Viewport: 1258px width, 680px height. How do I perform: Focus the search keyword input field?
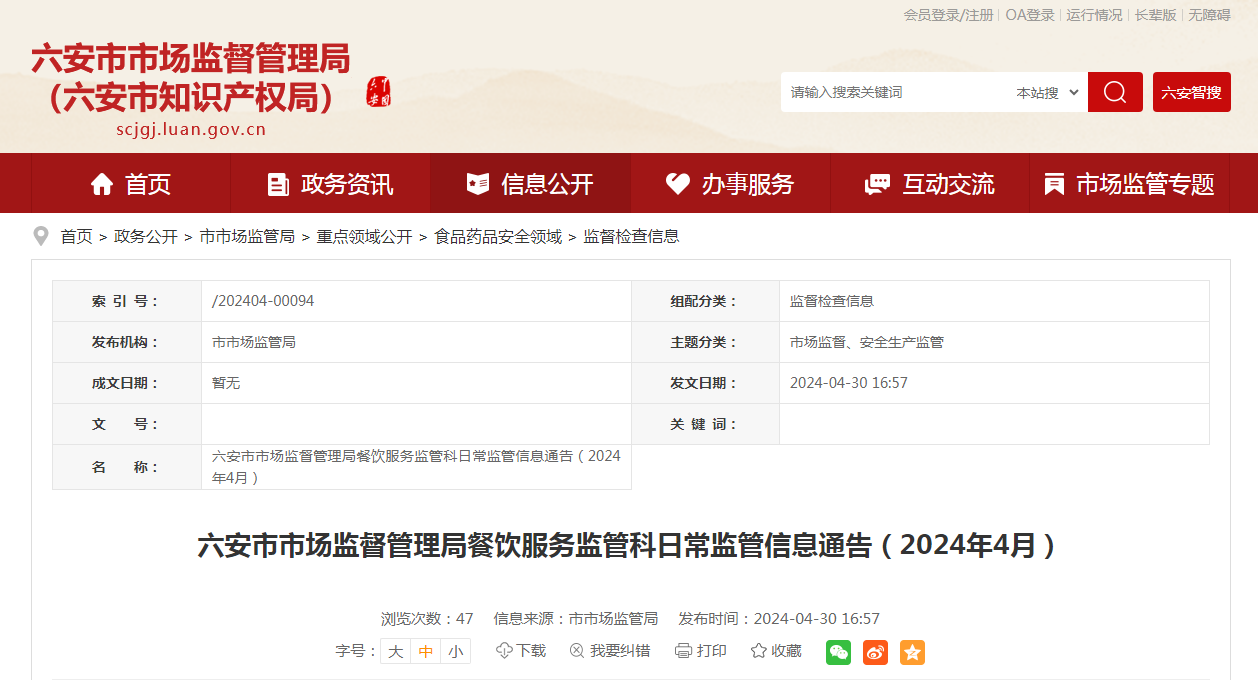tap(895, 92)
